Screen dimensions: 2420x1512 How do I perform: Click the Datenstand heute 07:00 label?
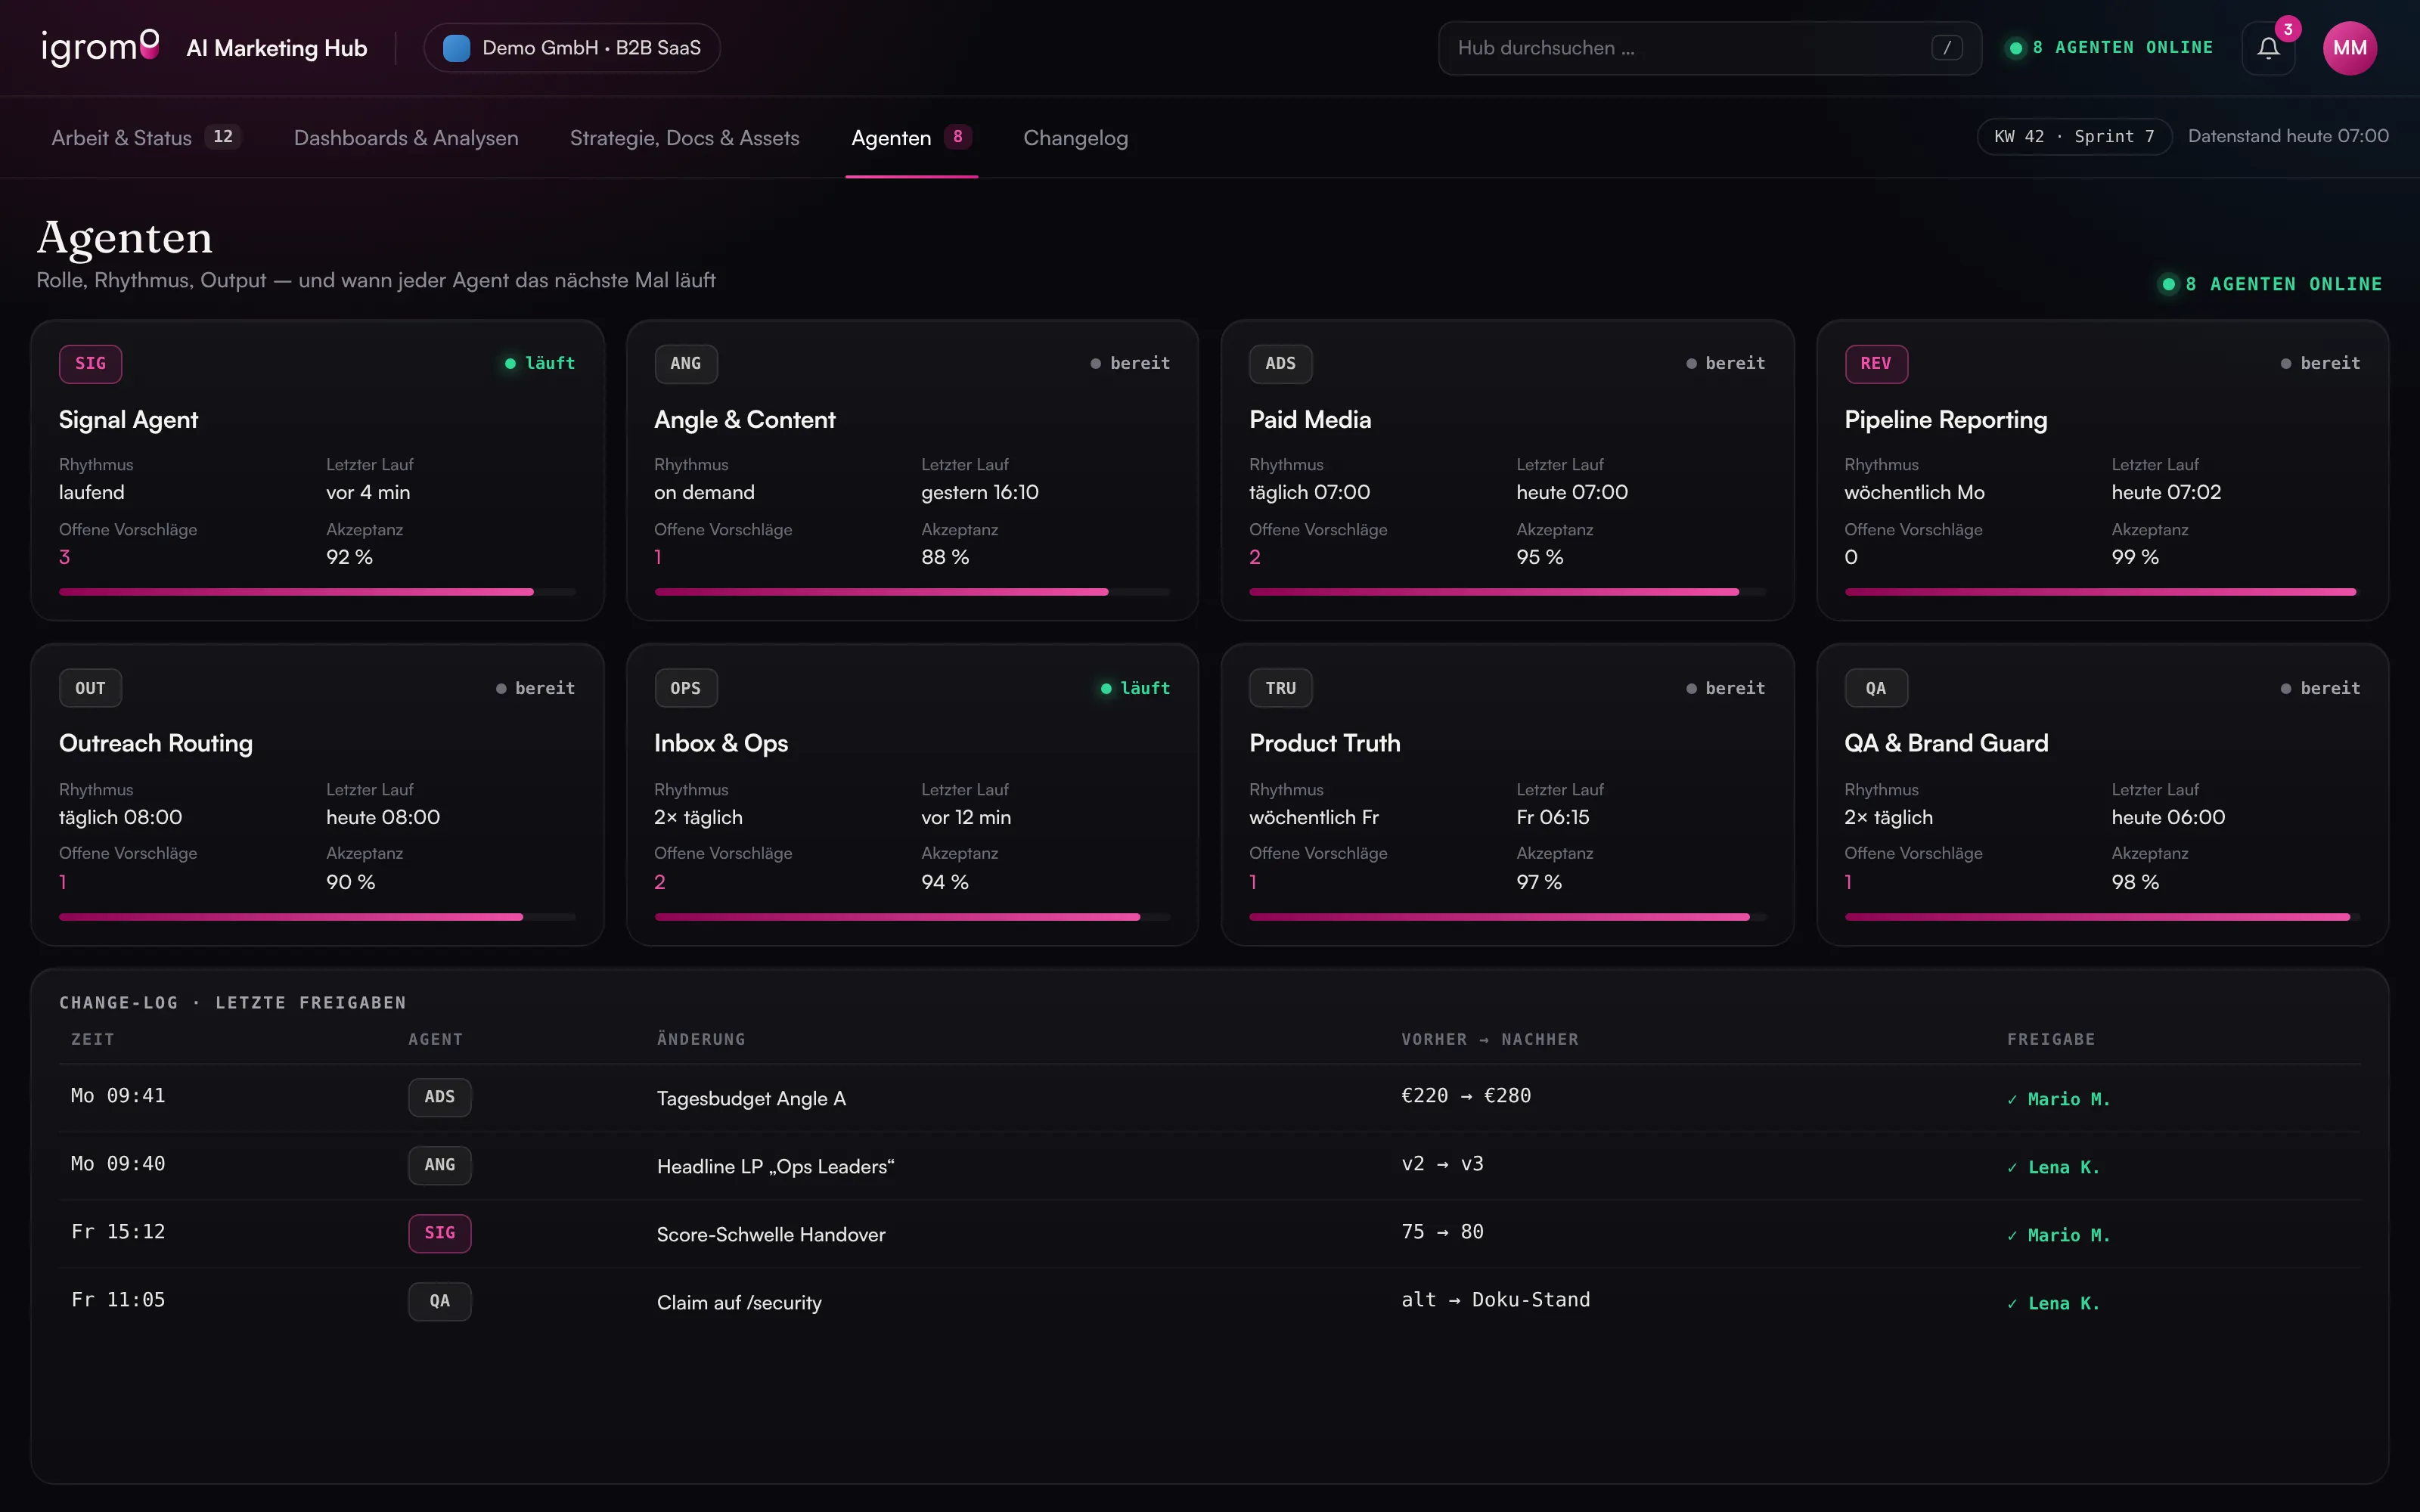(x=2288, y=136)
